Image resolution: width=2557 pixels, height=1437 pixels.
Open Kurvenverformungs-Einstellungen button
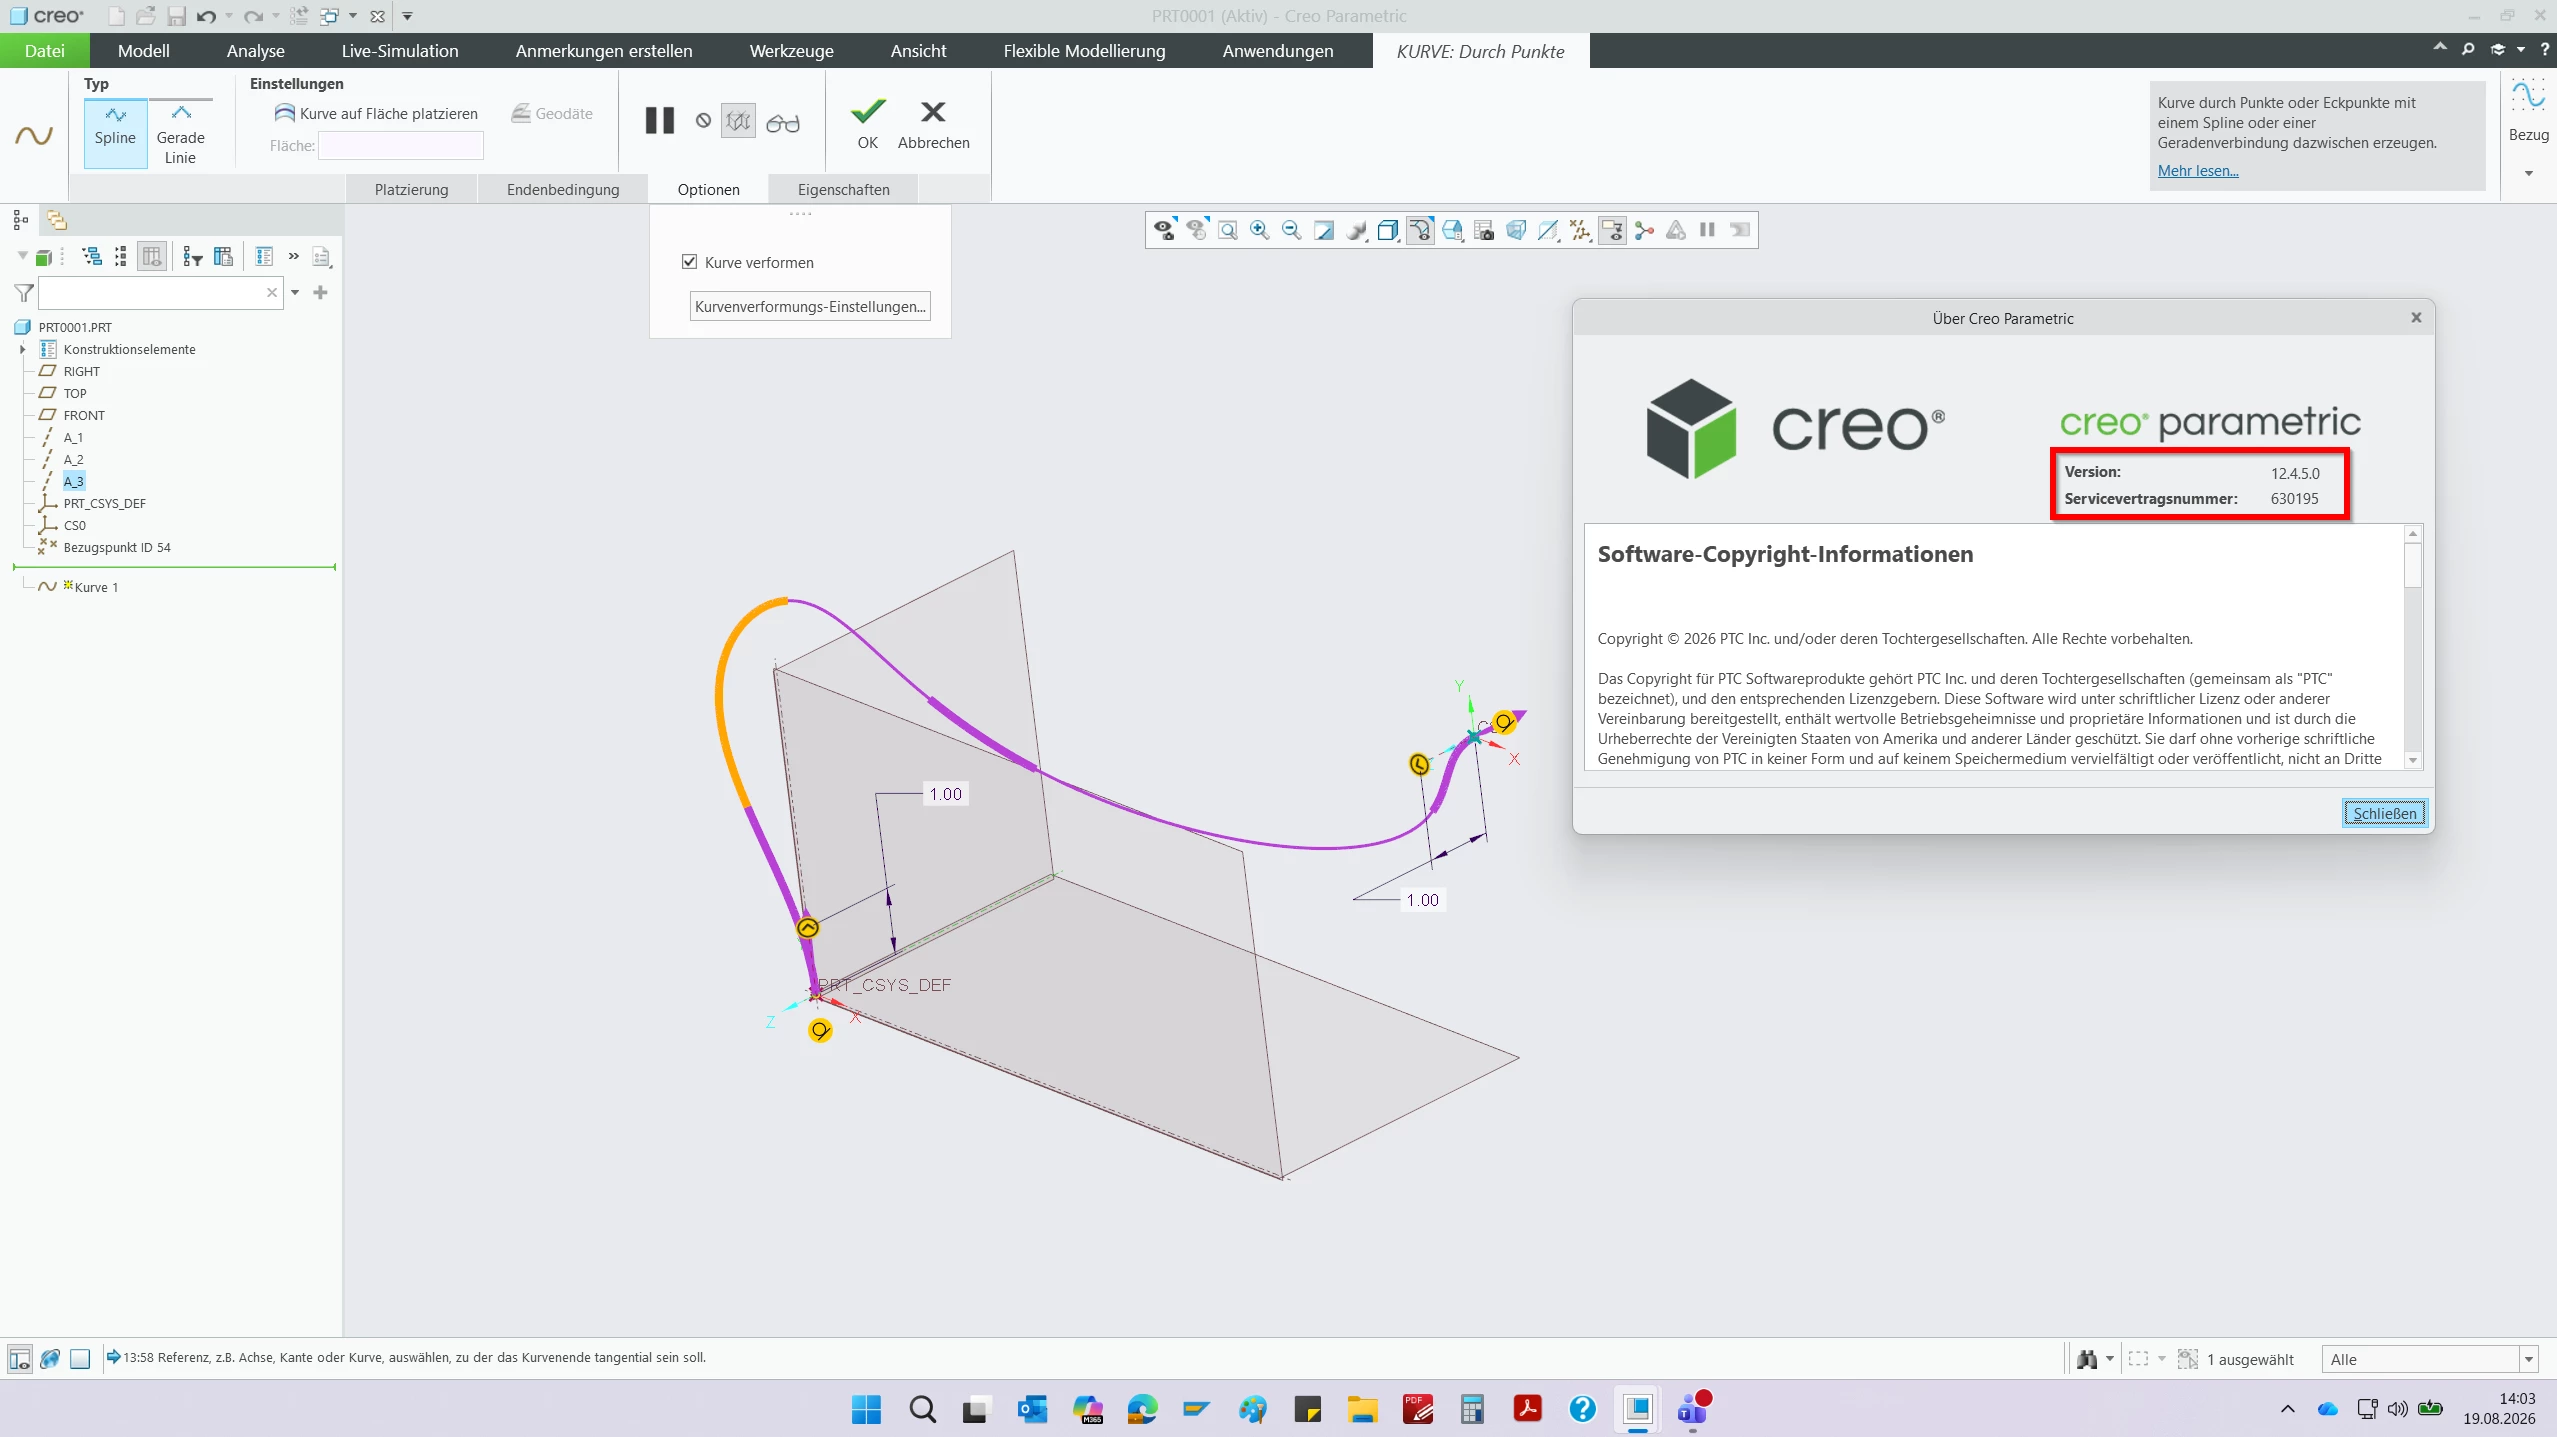(810, 306)
